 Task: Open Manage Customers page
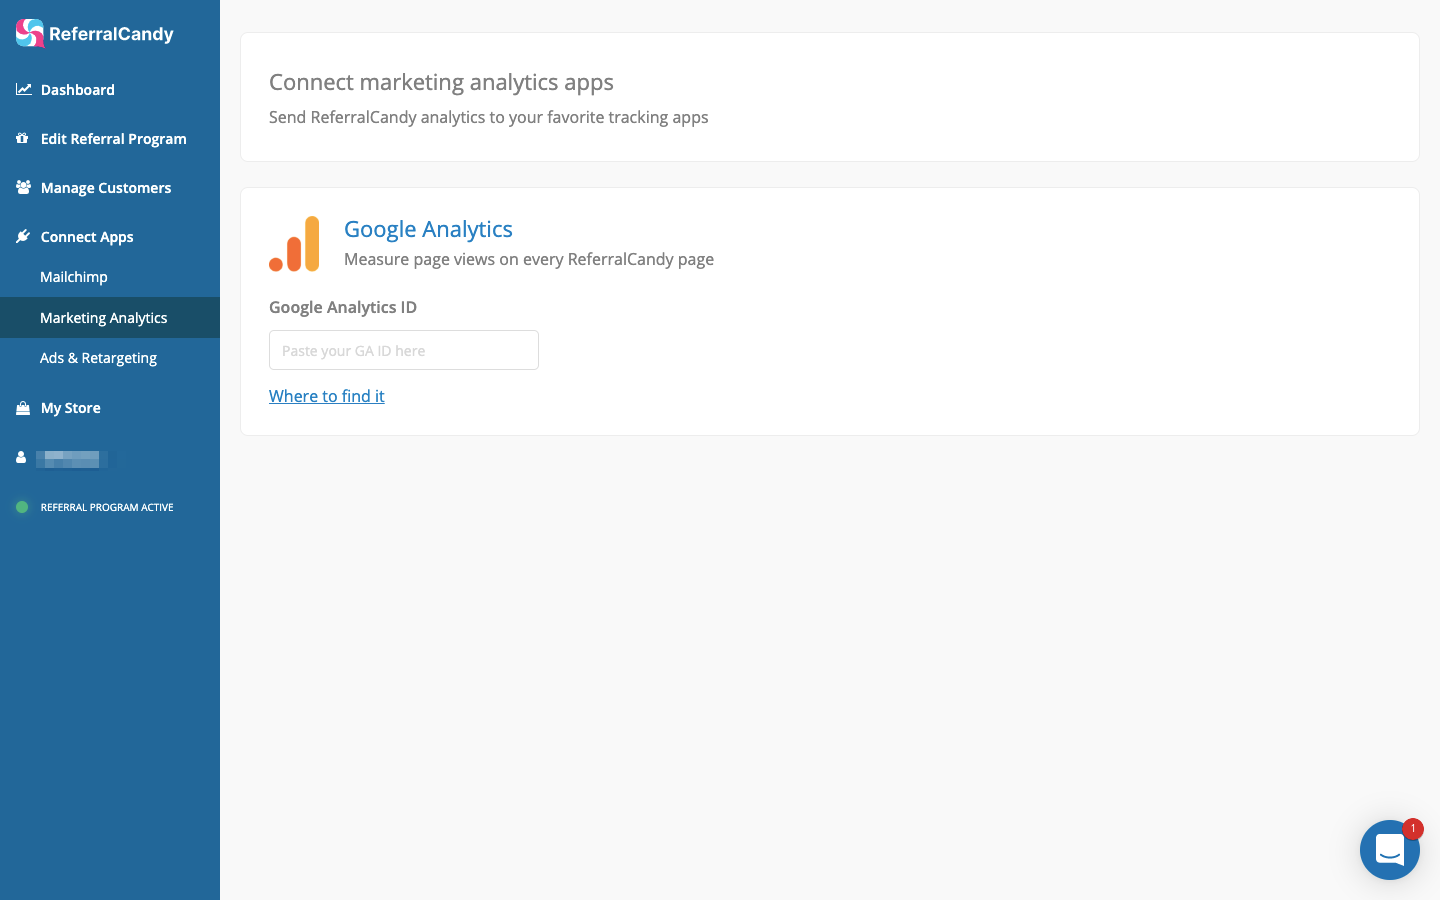point(106,188)
